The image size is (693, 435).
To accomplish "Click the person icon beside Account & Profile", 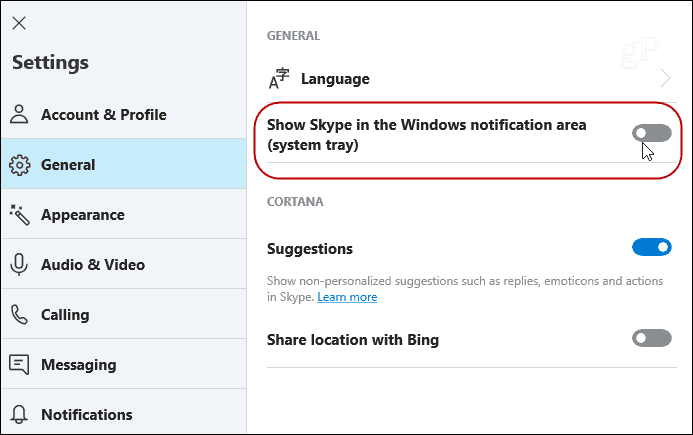I will (x=19, y=114).
